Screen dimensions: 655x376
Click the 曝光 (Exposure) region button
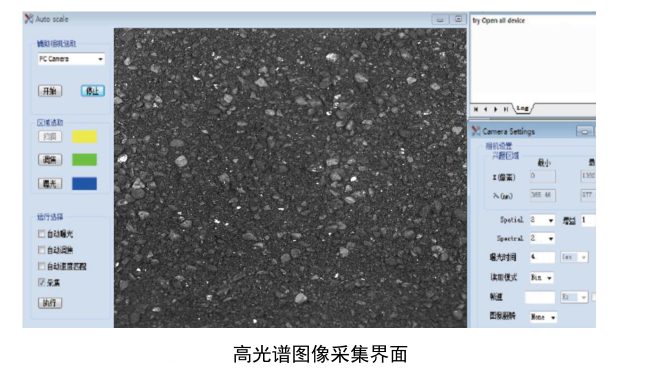pyautogui.click(x=50, y=183)
